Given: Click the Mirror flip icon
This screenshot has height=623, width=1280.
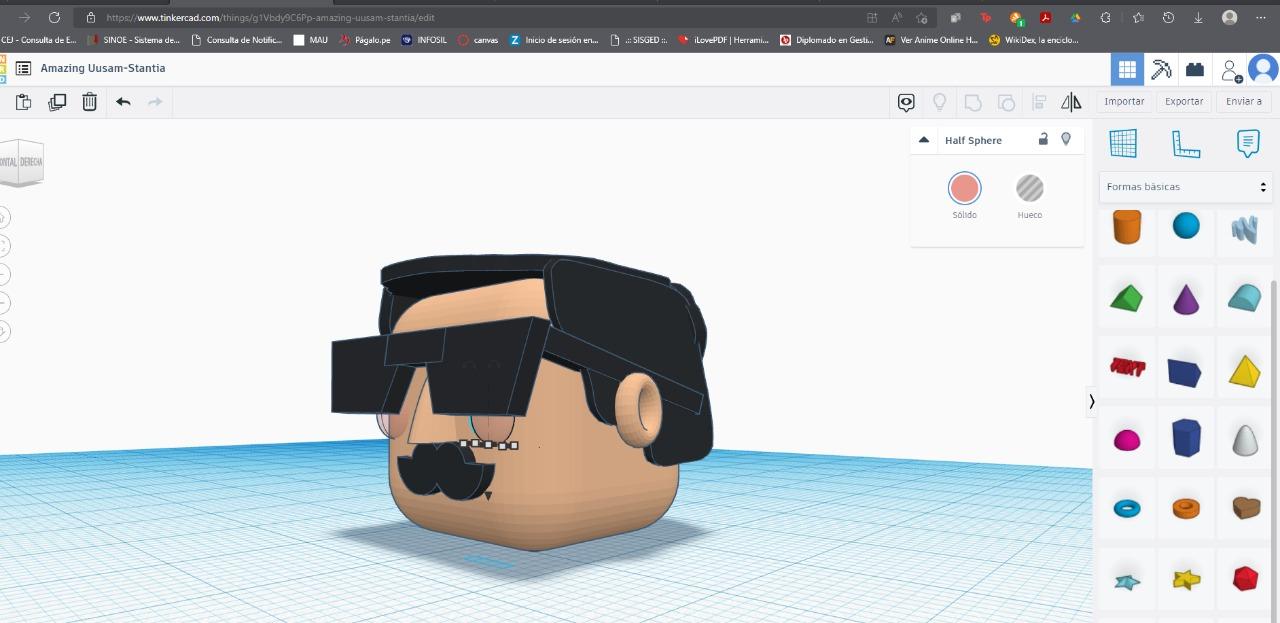Looking at the screenshot, I should coord(1071,102).
